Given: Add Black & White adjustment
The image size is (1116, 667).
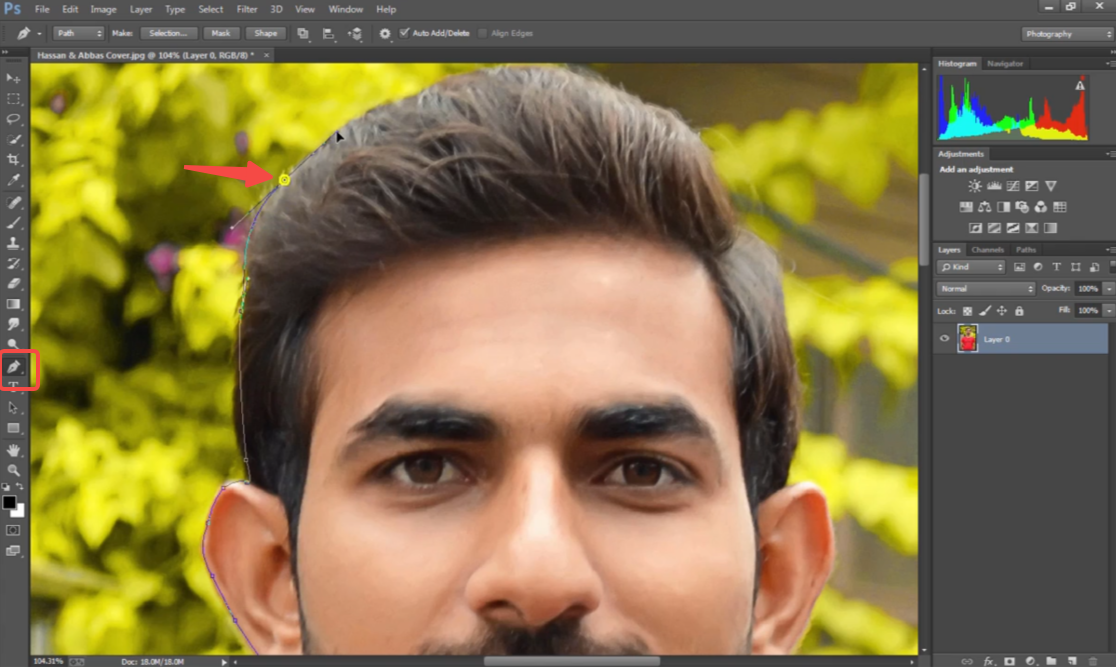Looking at the screenshot, I should pos(1004,207).
